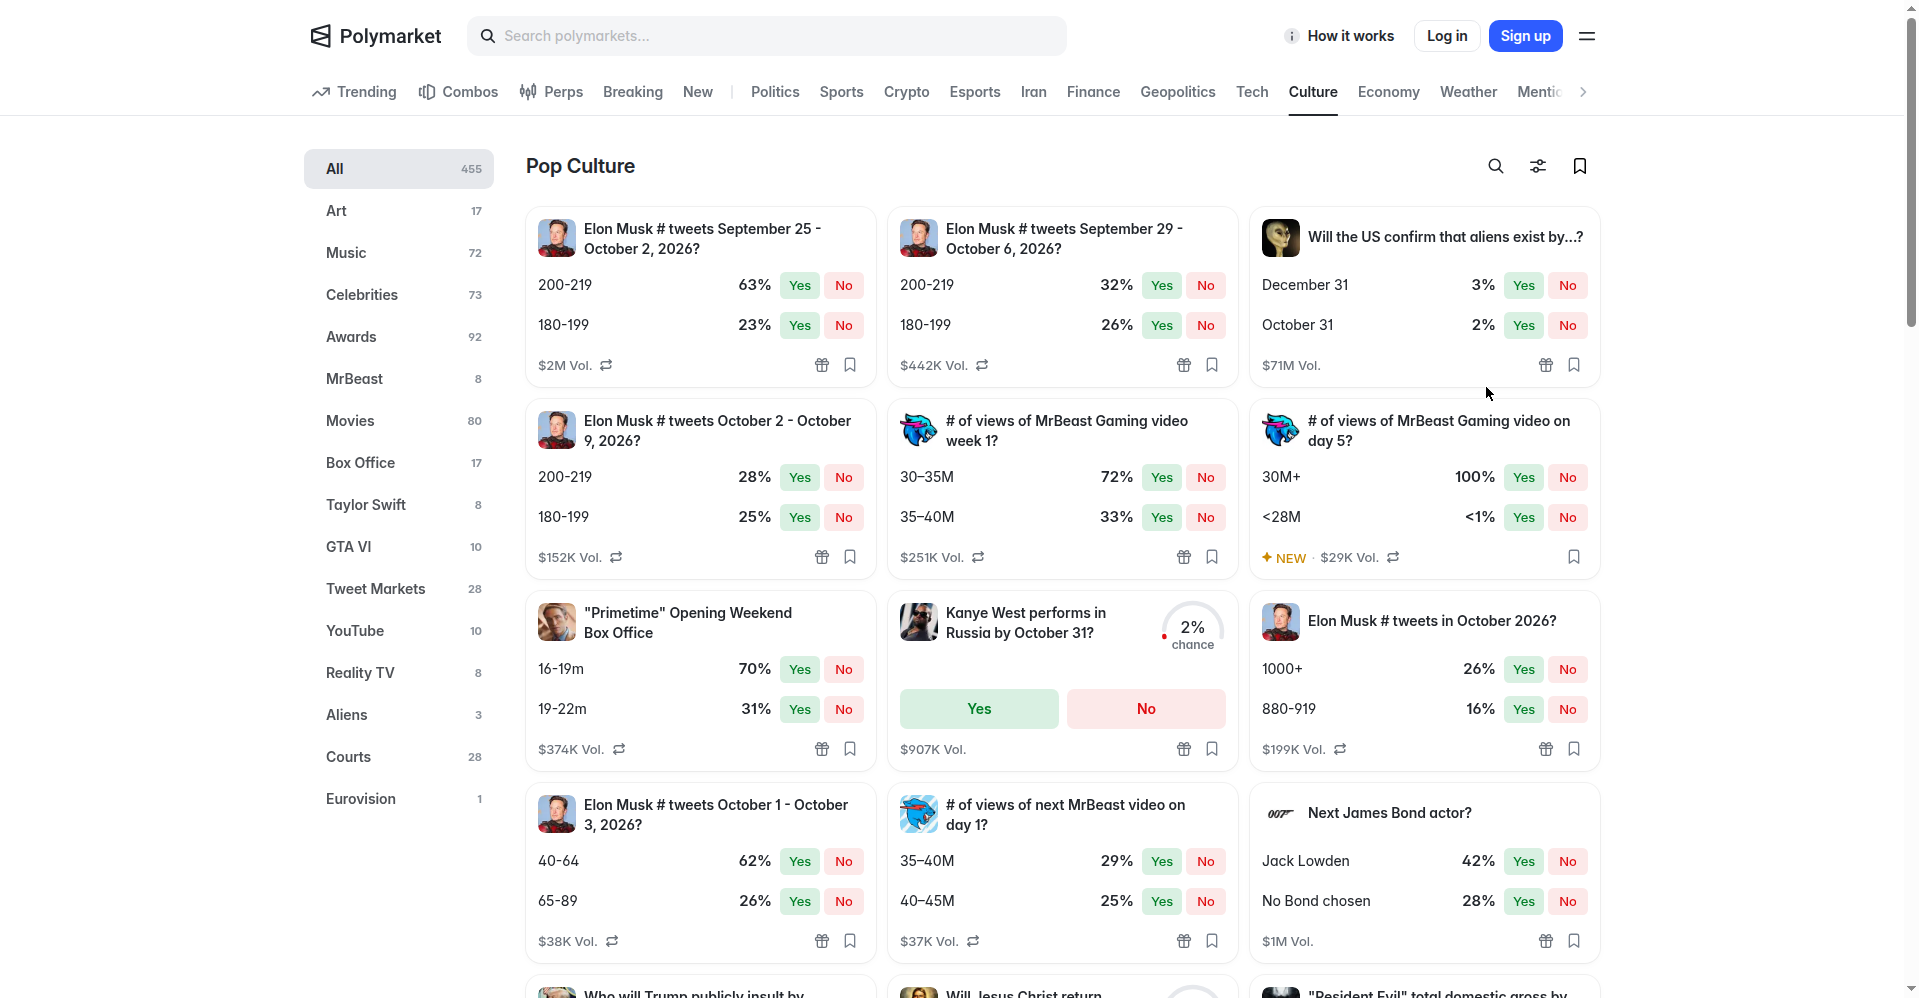
Task: Bookmark the Next James Bond actor market
Action: pos(1574,941)
